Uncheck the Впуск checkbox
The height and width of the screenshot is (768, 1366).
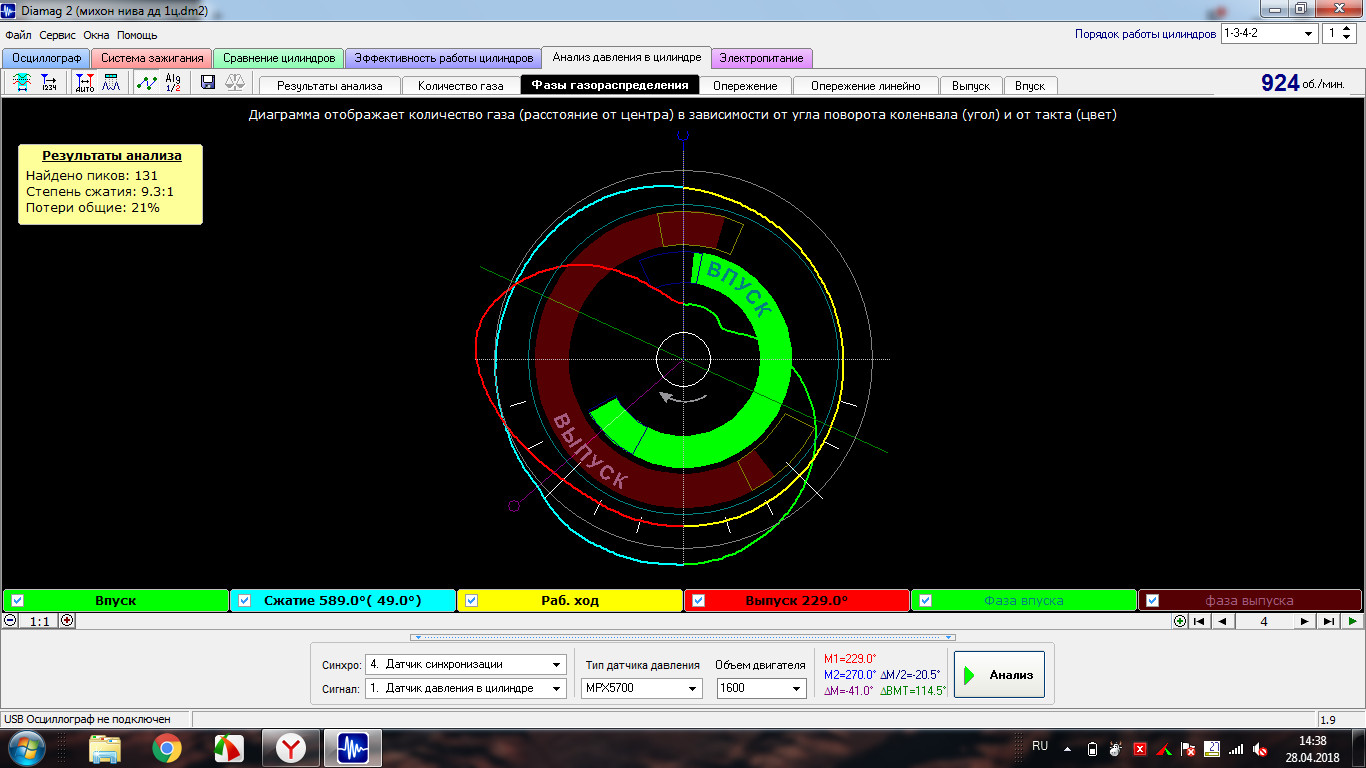click(17, 601)
